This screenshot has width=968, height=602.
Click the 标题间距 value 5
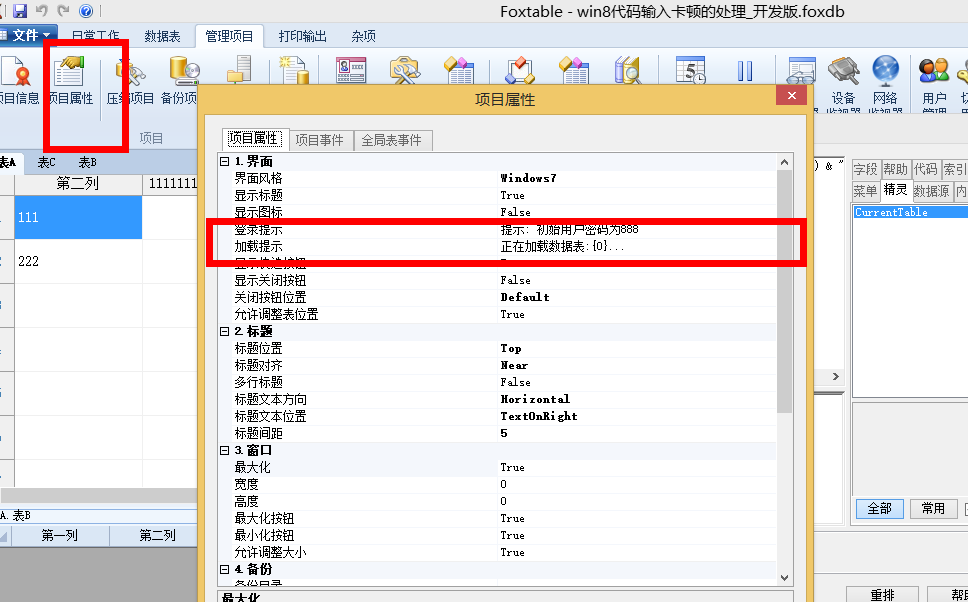(x=504, y=433)
